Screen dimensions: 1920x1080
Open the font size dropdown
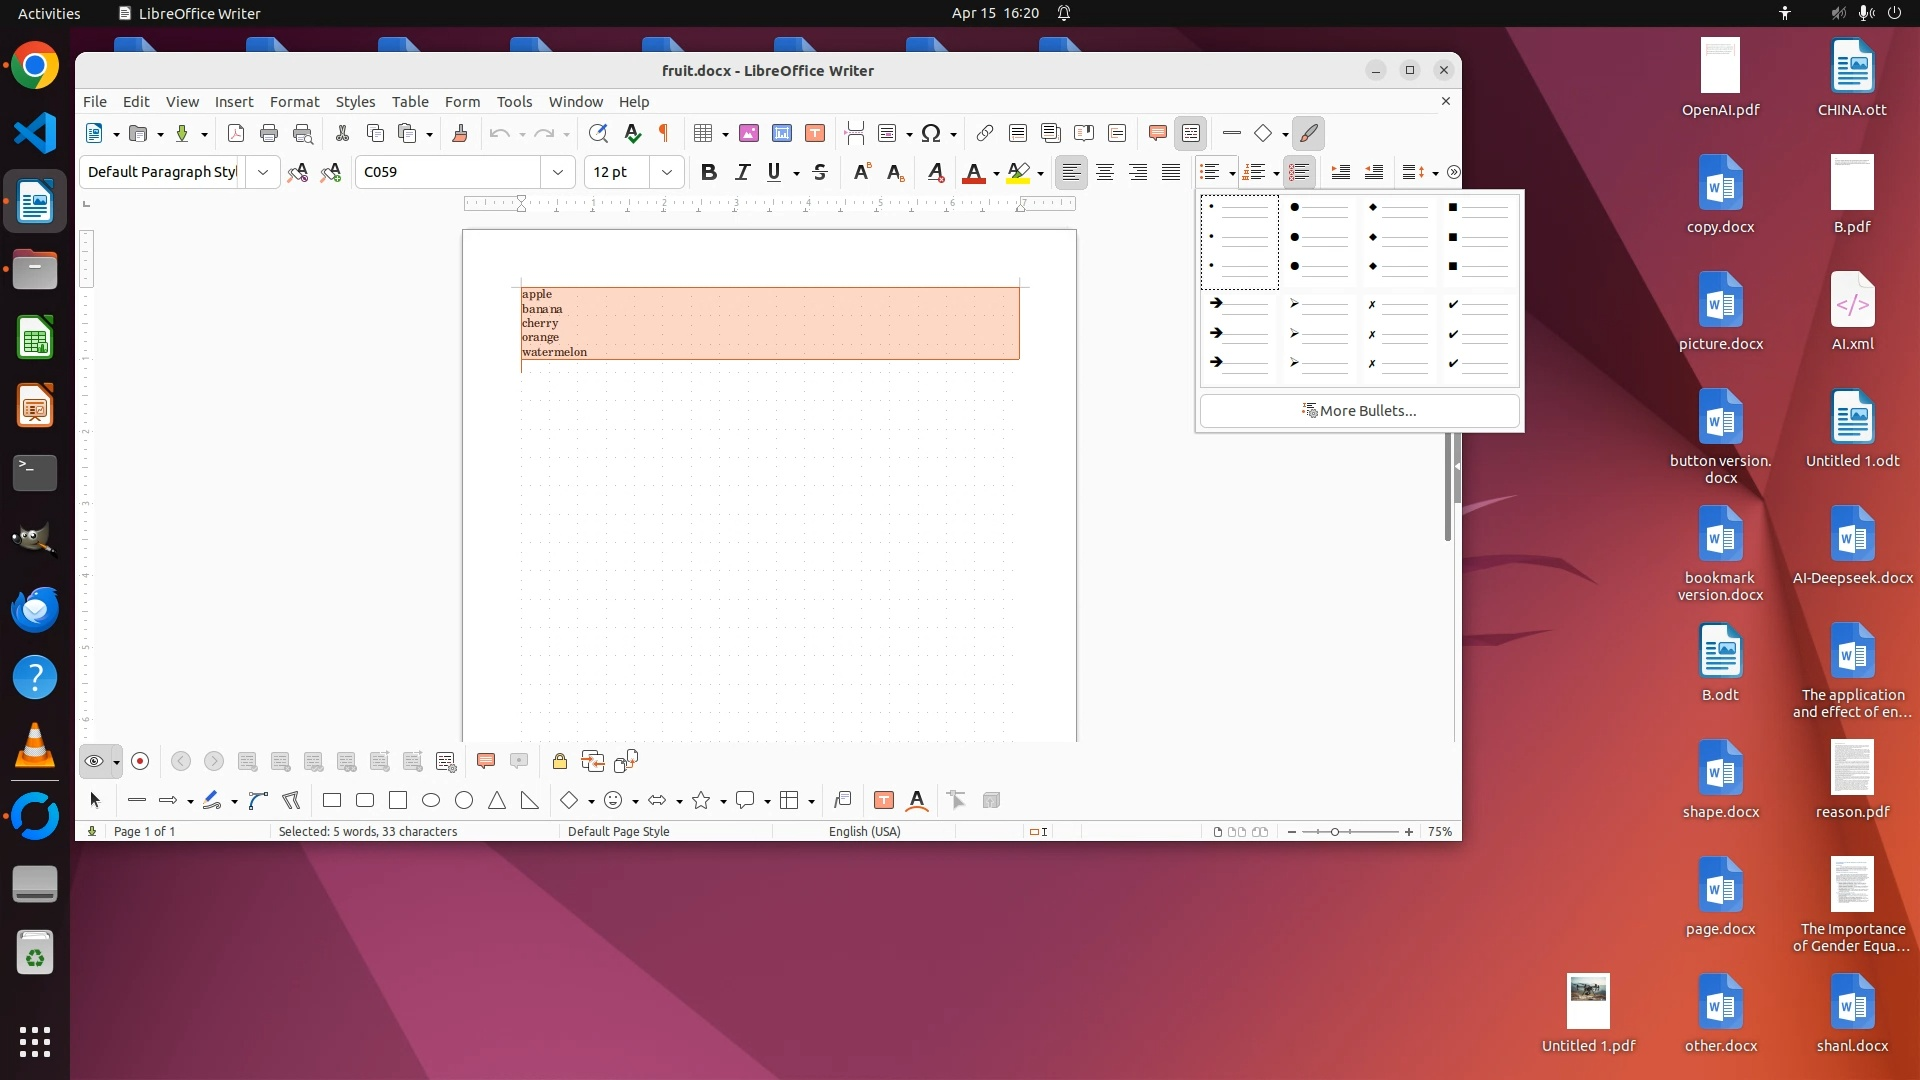point(666,172)
